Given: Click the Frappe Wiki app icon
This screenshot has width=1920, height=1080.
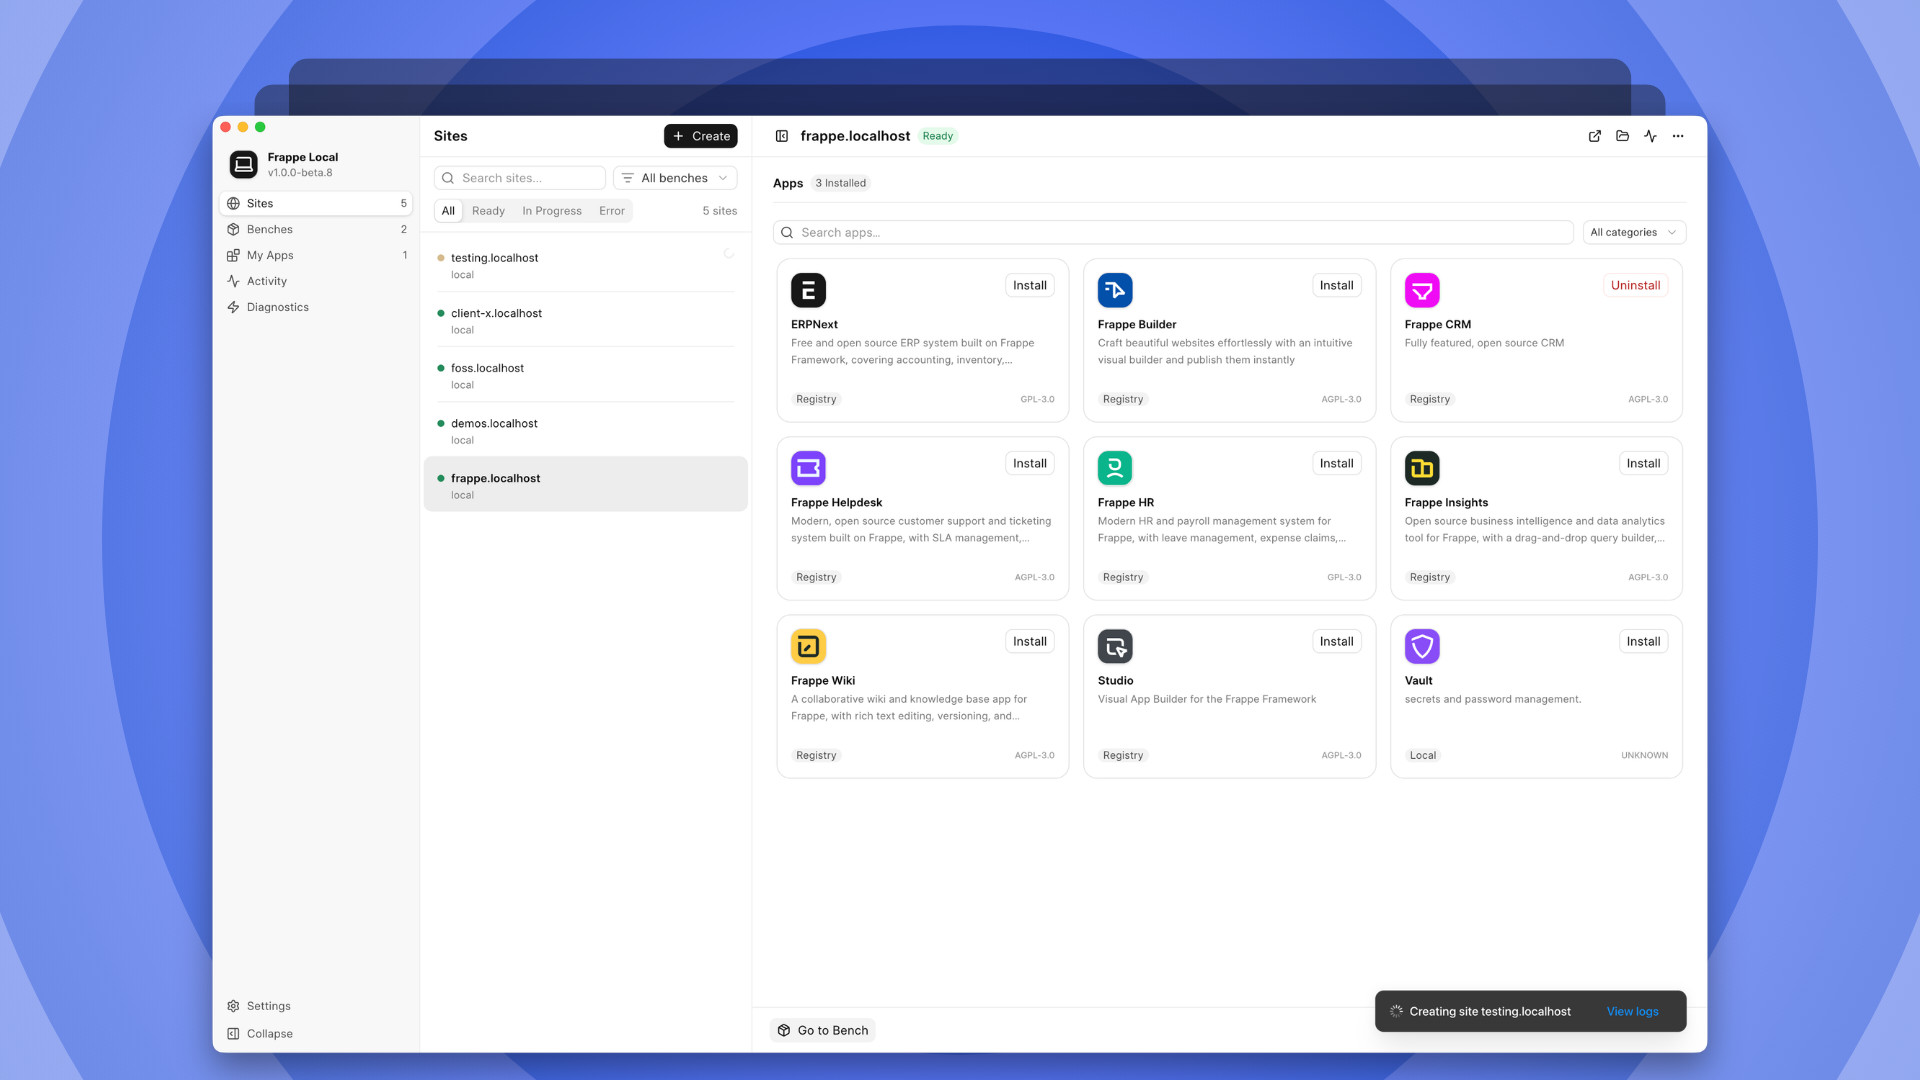Looking at the screenshot, I should tap(808, 646).
